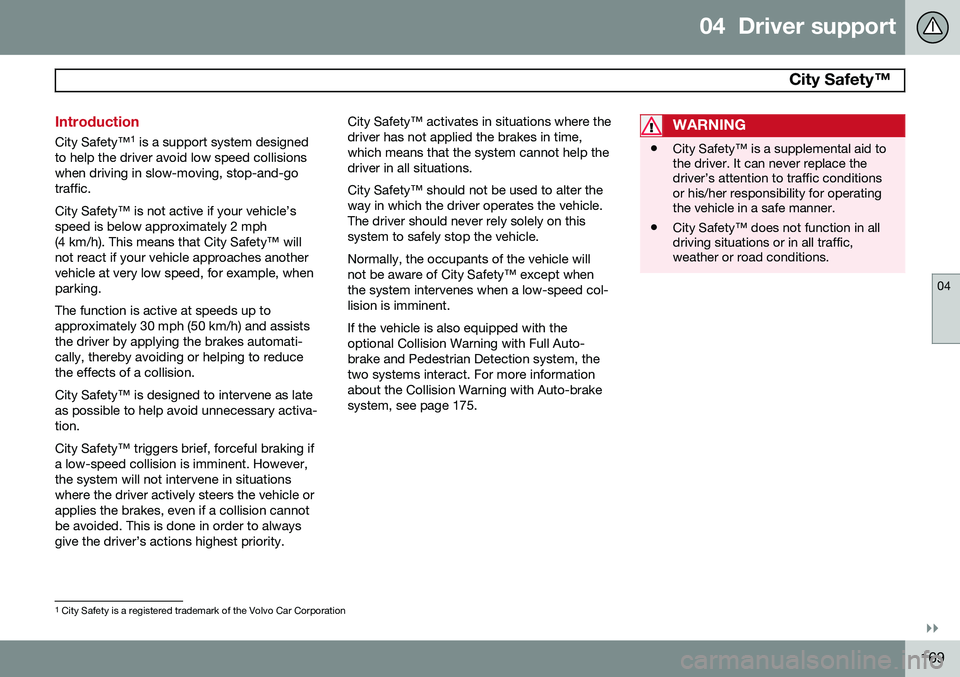Click the Volvo Car Corporation trademark footnote
The width and height of the screenshot is (960, 677).
tap(201, 611)
